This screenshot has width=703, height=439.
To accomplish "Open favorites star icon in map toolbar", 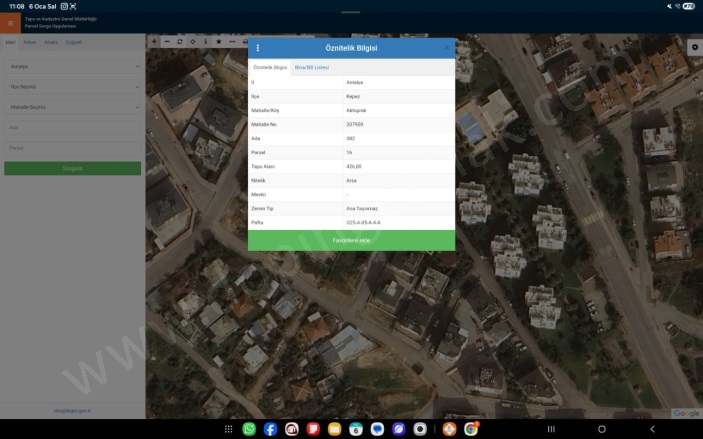I will coord(219,42).
